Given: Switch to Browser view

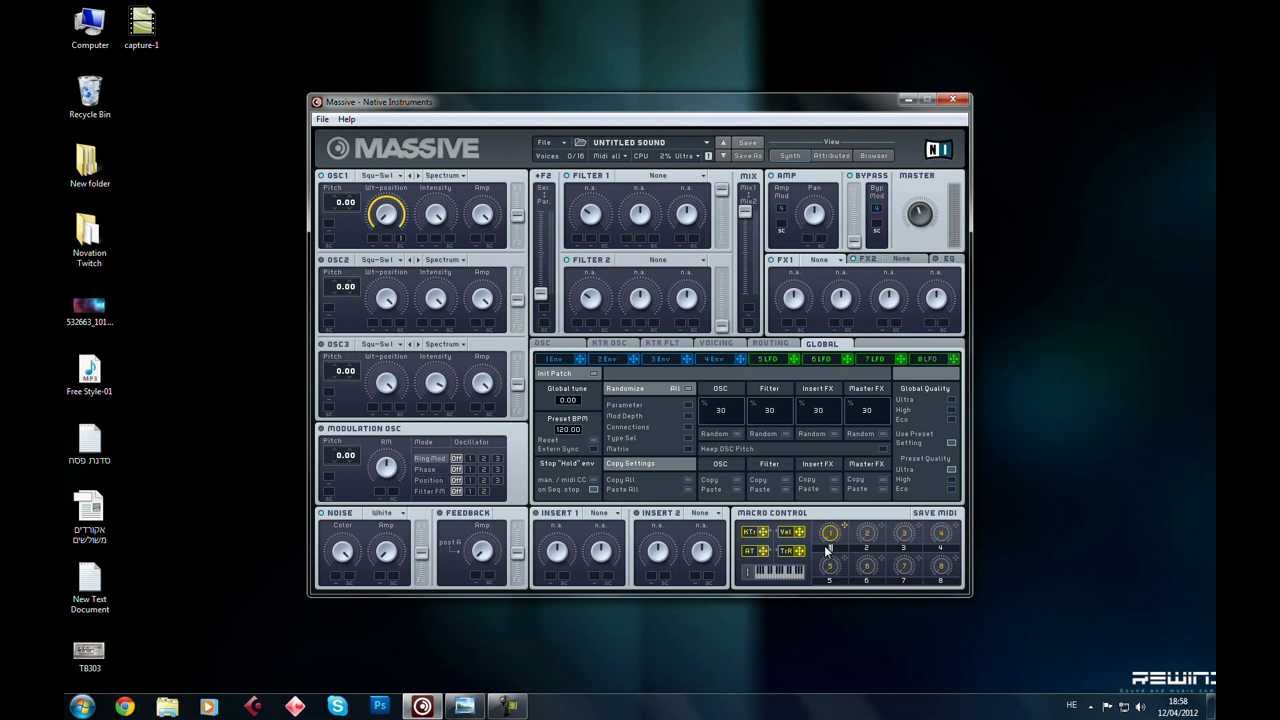Looking at the screenshot, I should [x=873, y=156].
